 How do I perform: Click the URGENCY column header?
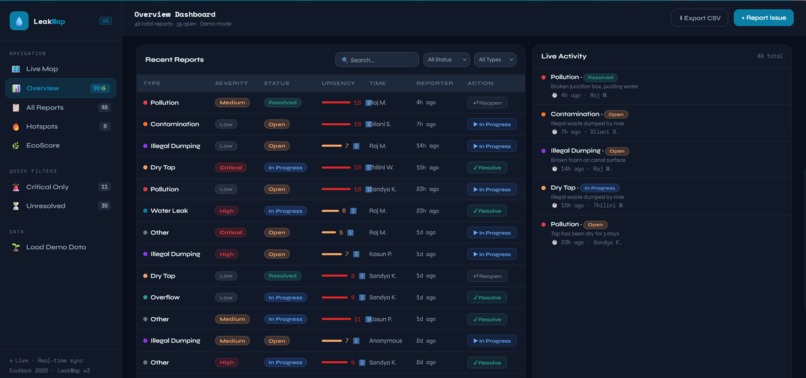338,83
